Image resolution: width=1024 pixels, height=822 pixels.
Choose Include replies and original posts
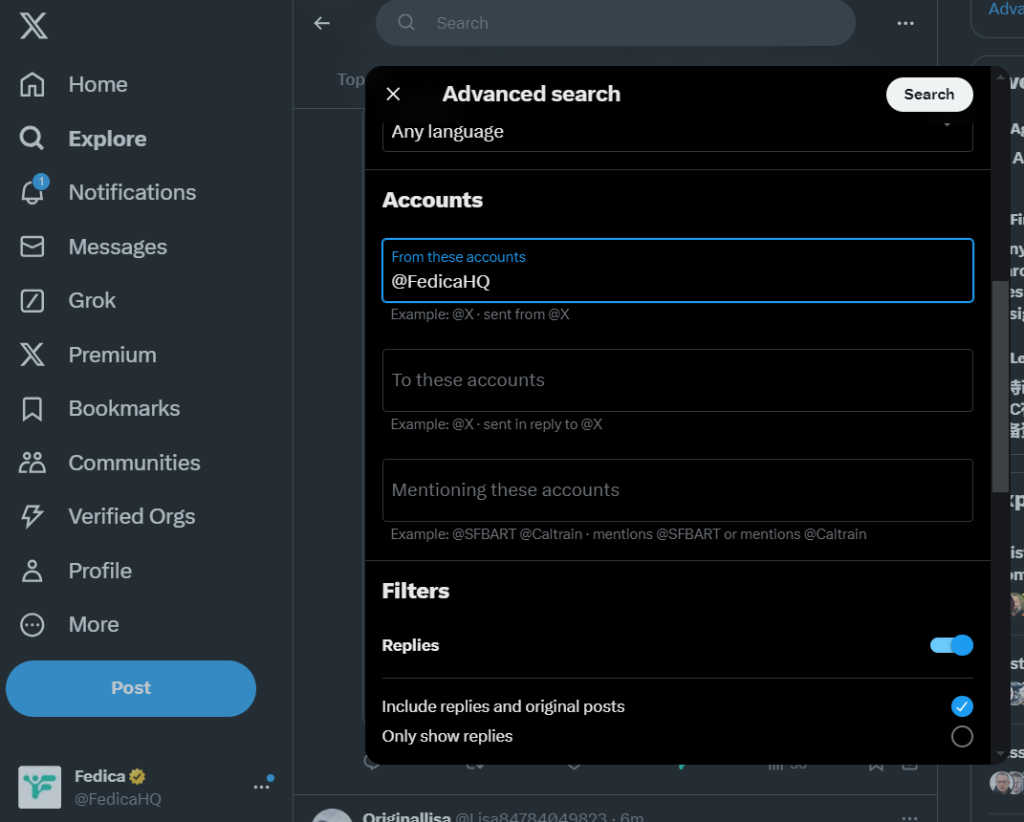[962, 706]
